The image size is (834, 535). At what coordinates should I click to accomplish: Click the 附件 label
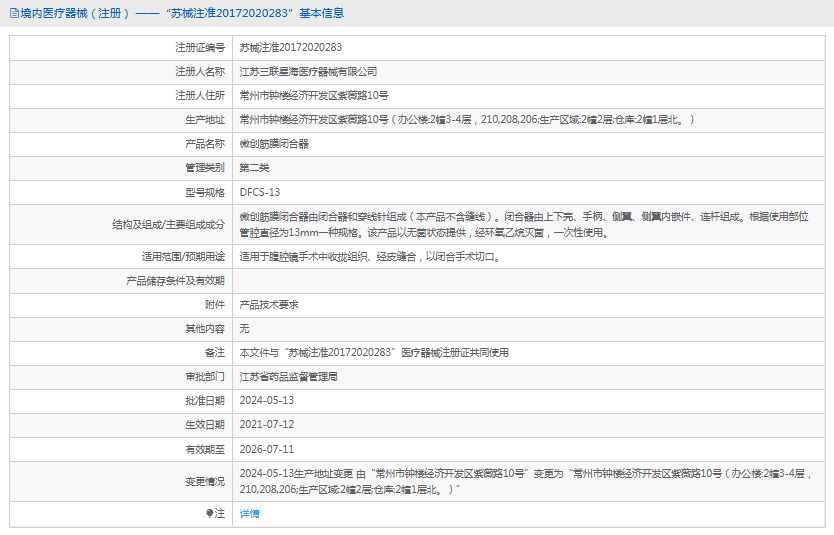coord(215,305)
